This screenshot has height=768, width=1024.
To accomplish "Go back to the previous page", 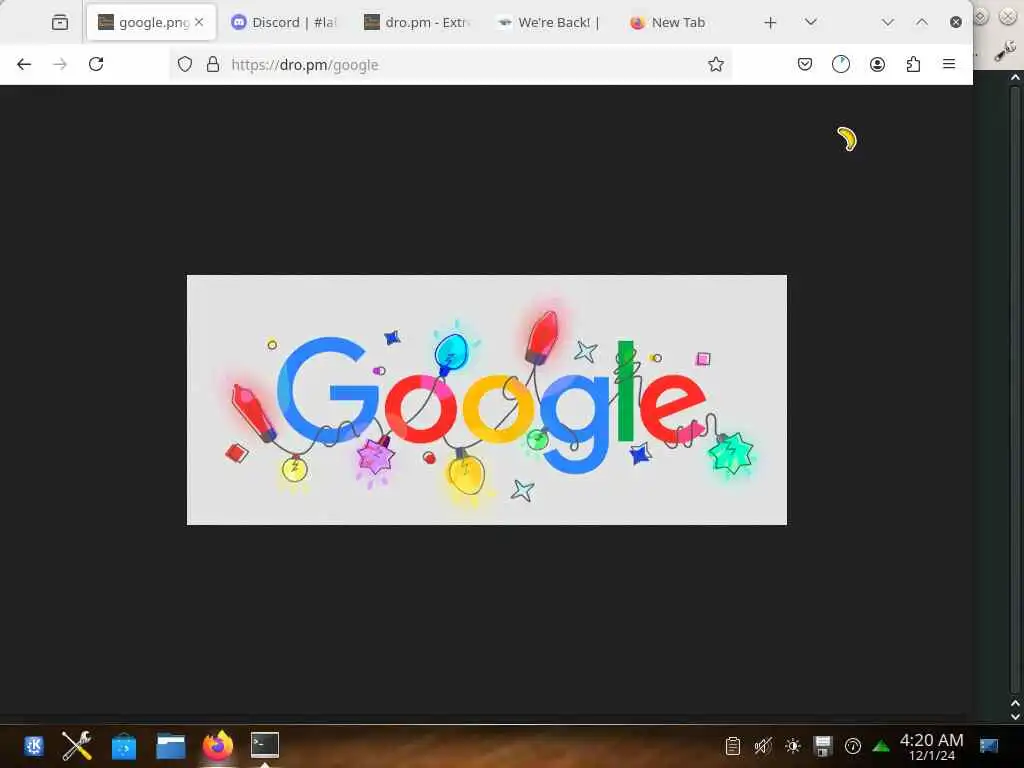I will point(24,64).
